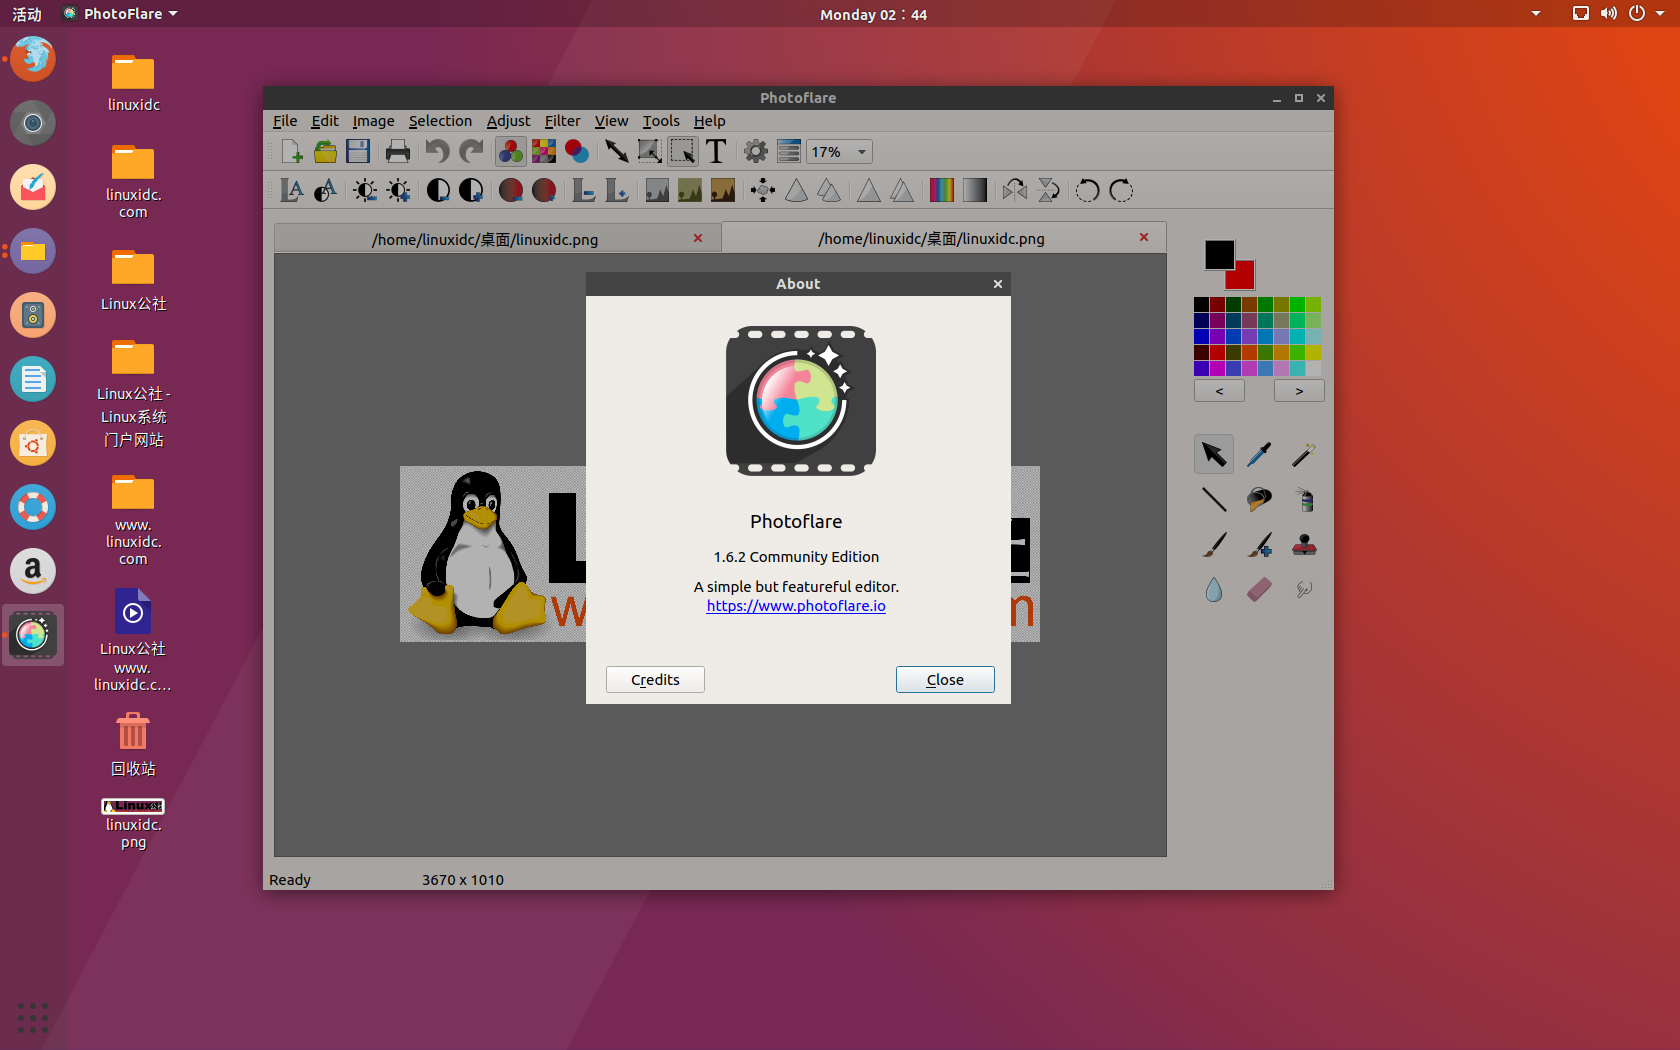Select the paintbrush tool

(x=1214, y=544)
